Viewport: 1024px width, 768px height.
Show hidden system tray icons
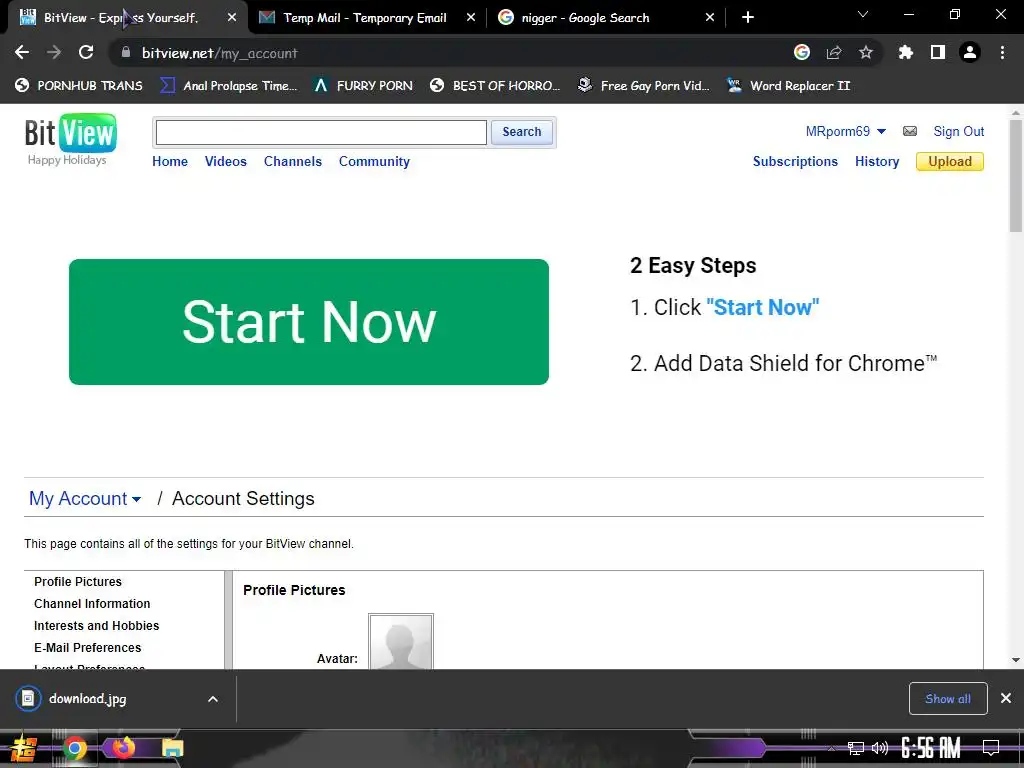click(831, 748)
